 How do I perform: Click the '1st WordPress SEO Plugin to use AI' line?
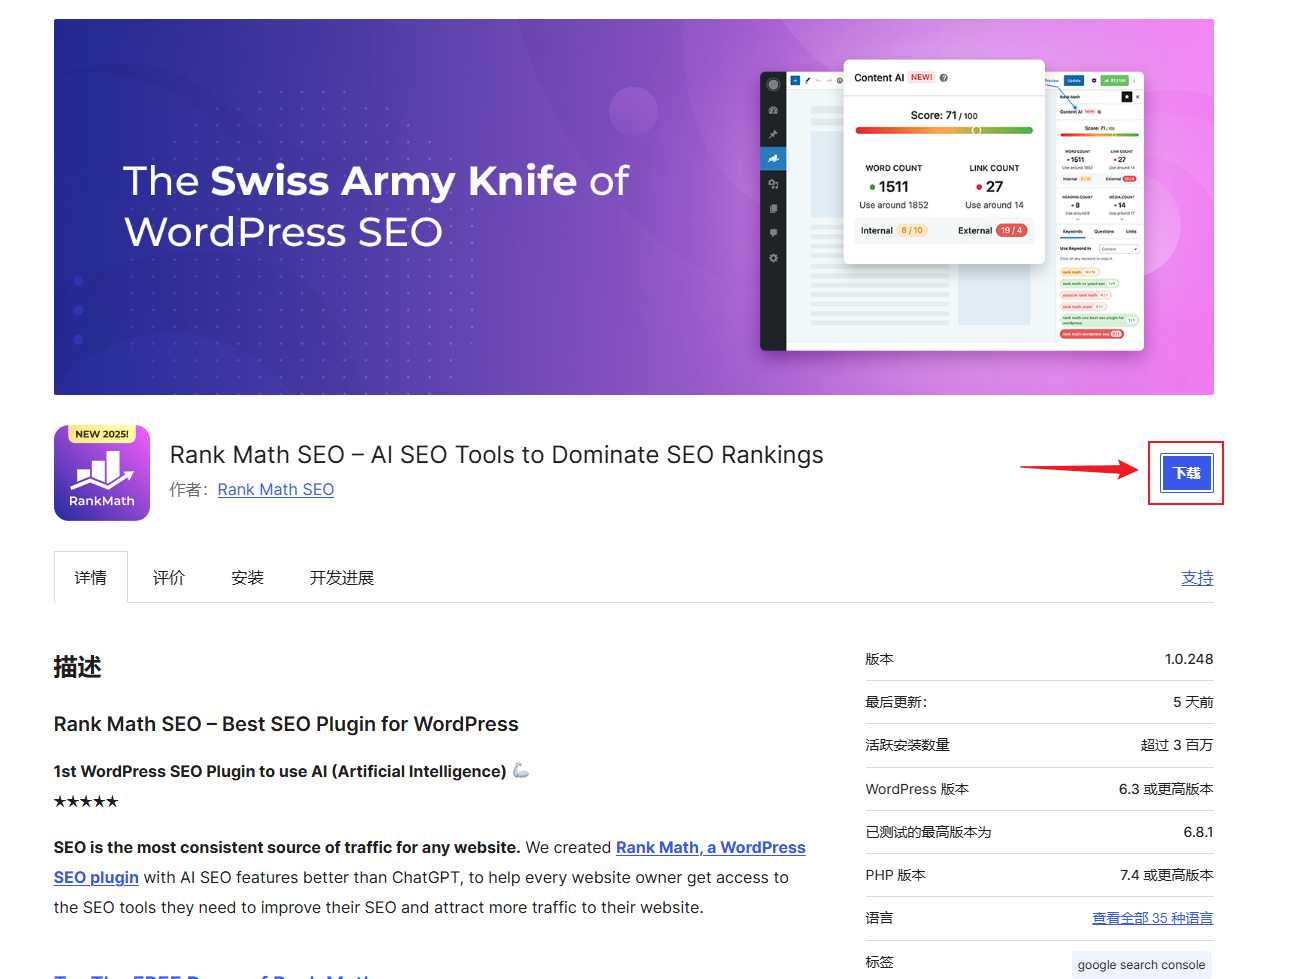(x=280, y=771)
